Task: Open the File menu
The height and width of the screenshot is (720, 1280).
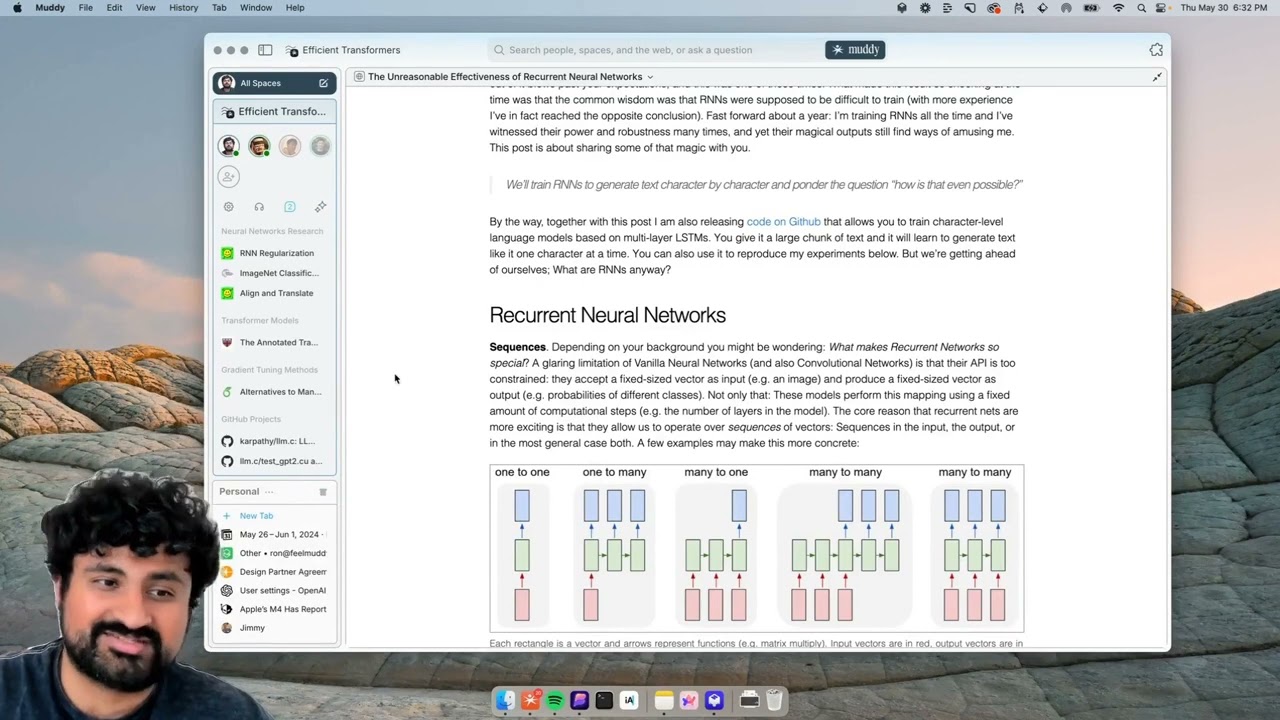Action: point(86,8)
